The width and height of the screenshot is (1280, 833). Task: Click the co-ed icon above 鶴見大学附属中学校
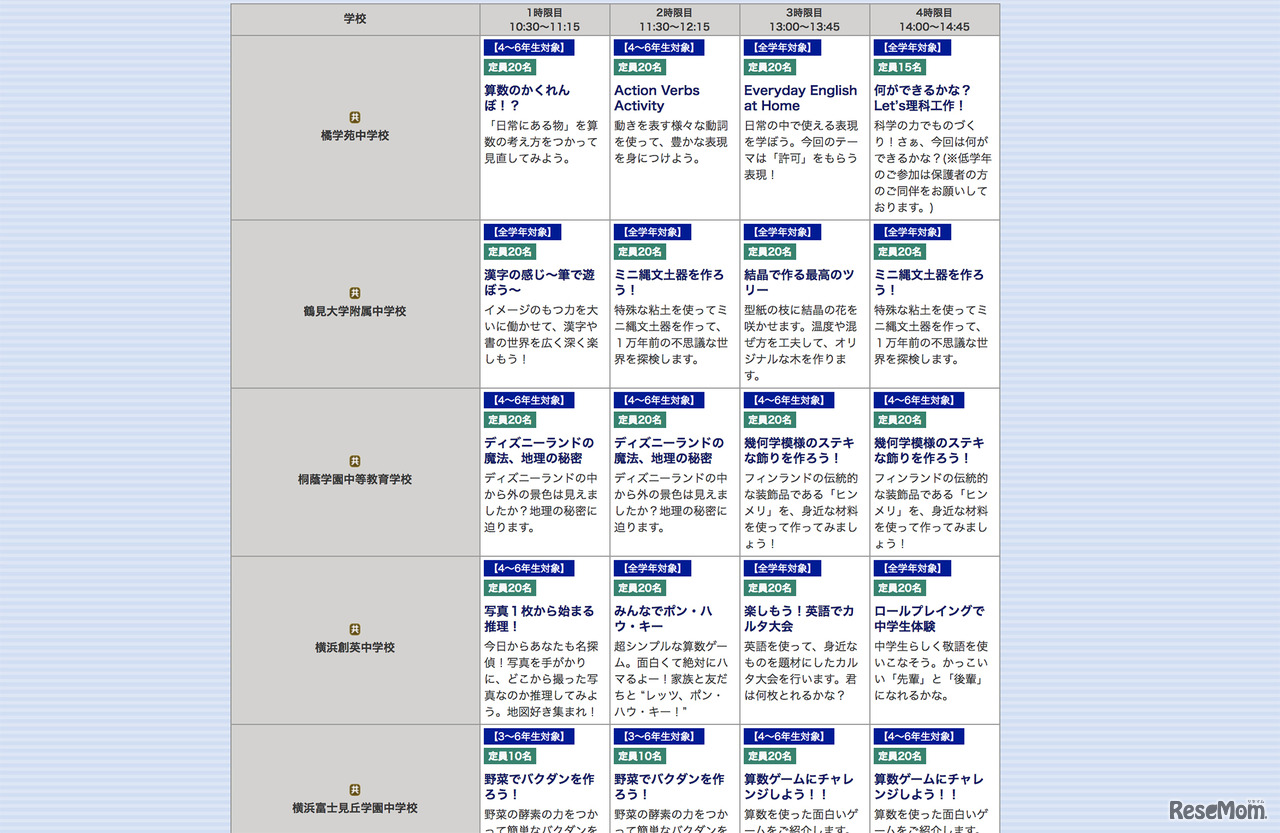355,294
